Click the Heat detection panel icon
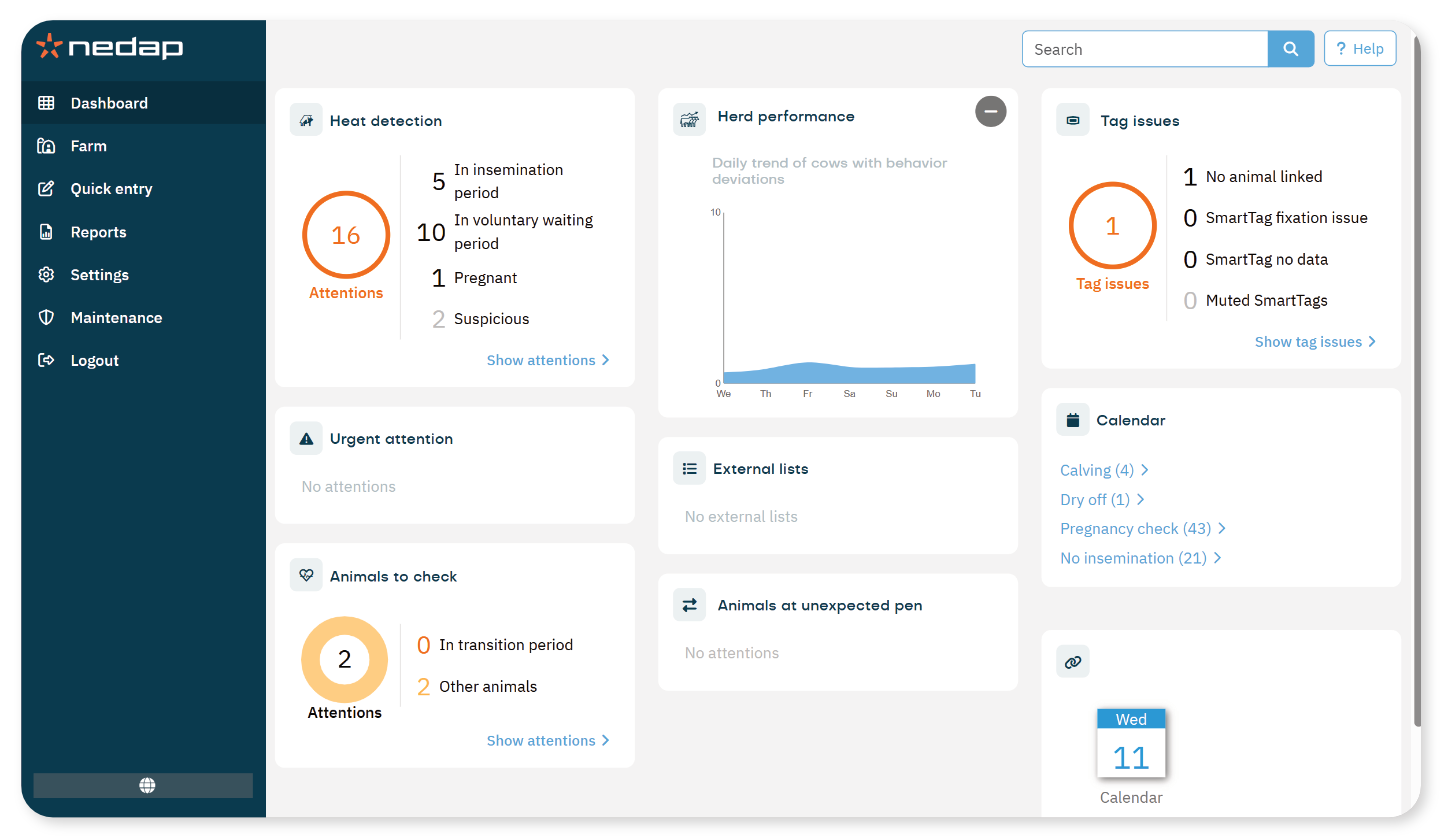This screenshot has height=840, width=1442. pyautogui.click(x=306, y=120)
